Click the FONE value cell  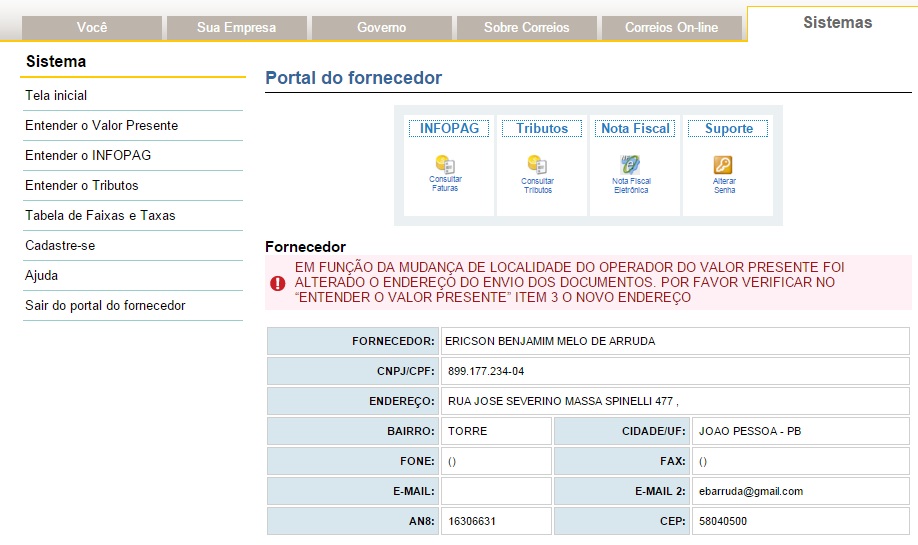(496, 461)
